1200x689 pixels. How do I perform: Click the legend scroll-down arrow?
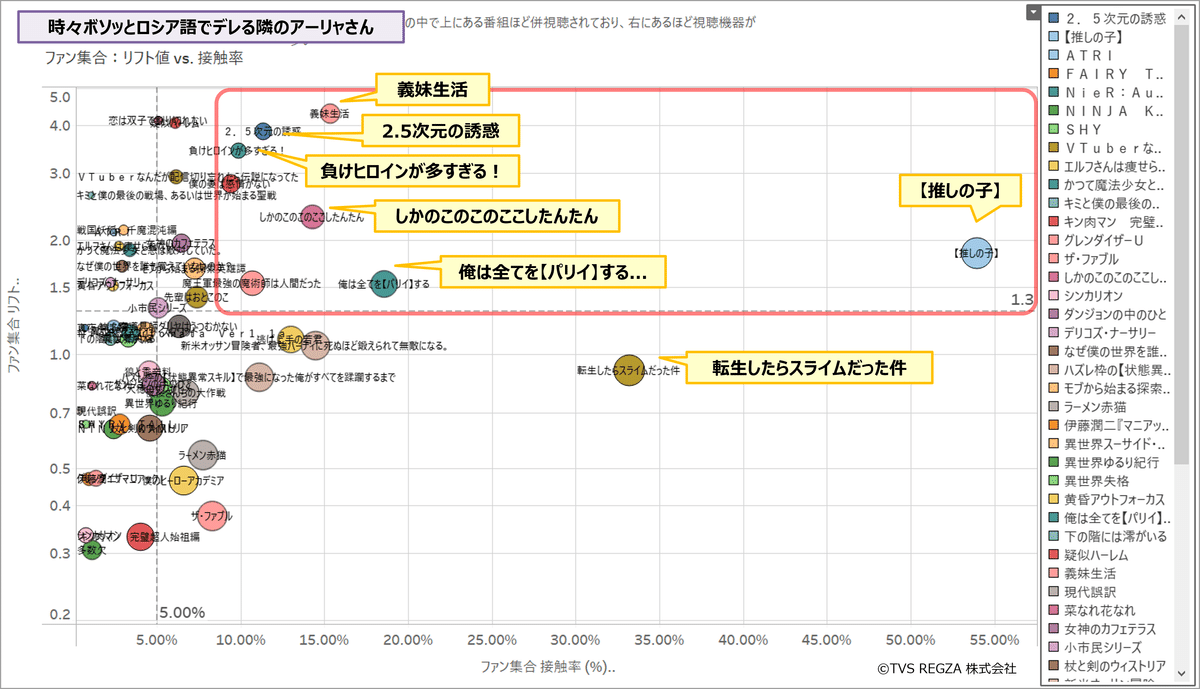coord(1191,676)
